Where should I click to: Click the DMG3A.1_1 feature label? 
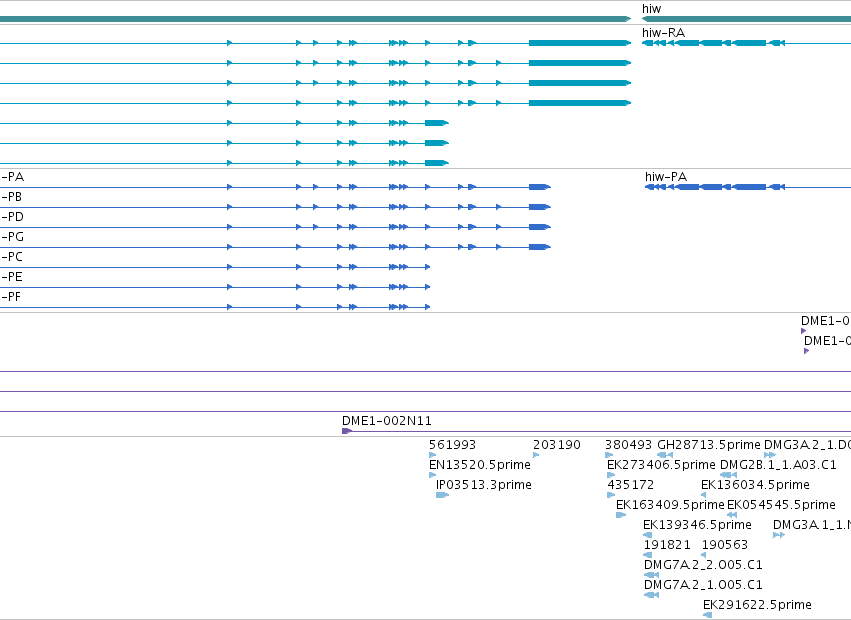811,525
